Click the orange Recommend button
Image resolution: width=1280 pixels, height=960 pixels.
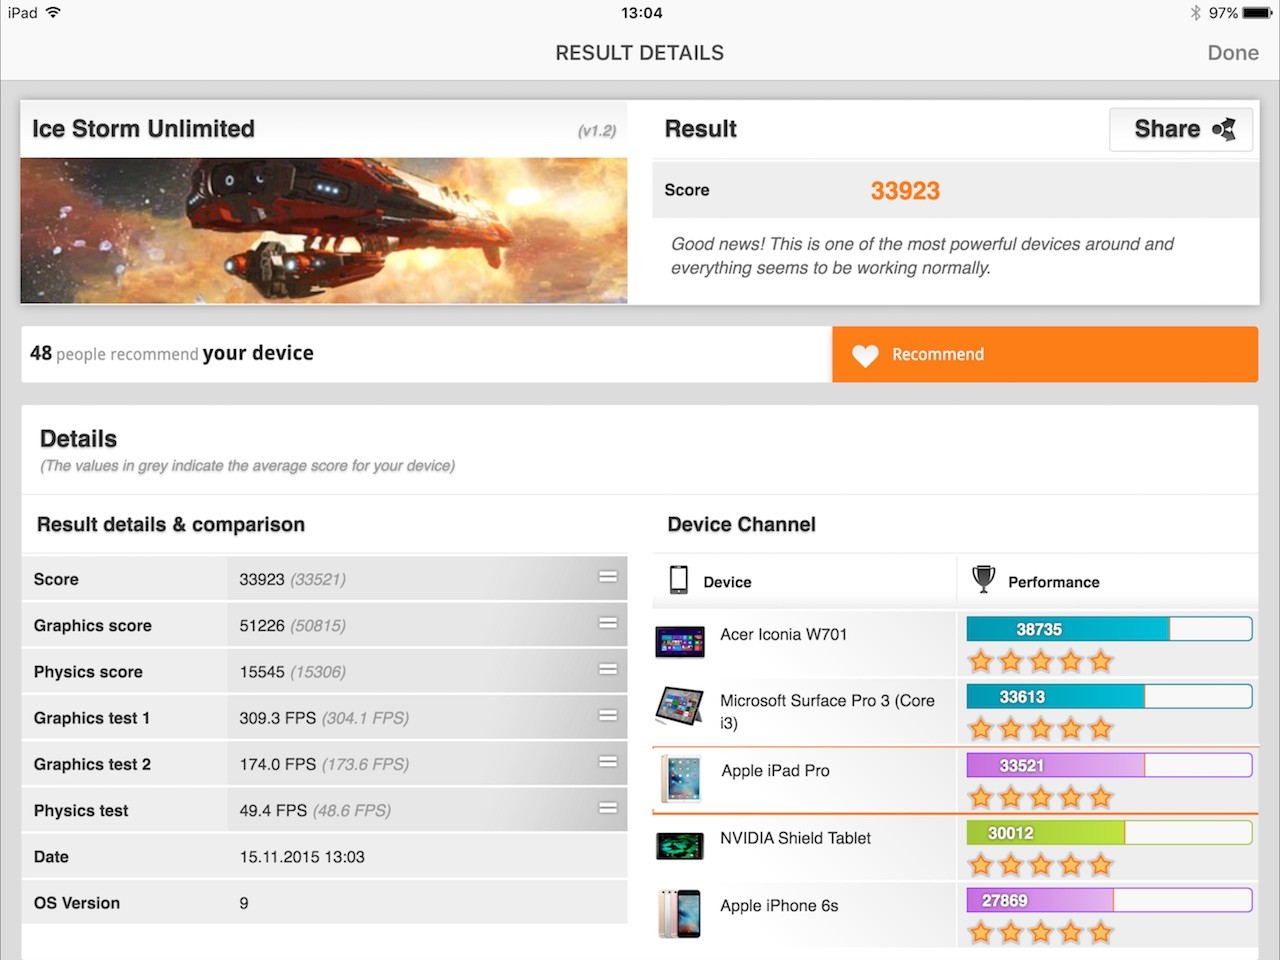coord(1045,354)
